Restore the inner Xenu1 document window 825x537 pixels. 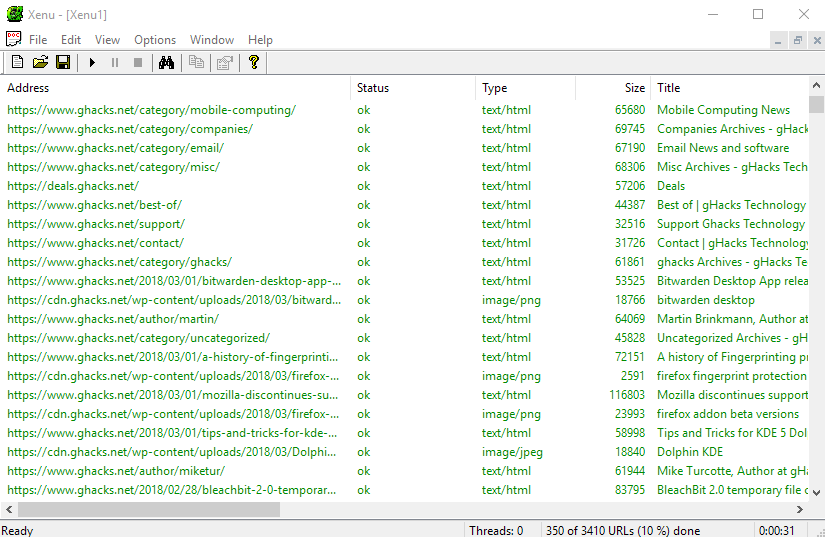coord(798,40)
